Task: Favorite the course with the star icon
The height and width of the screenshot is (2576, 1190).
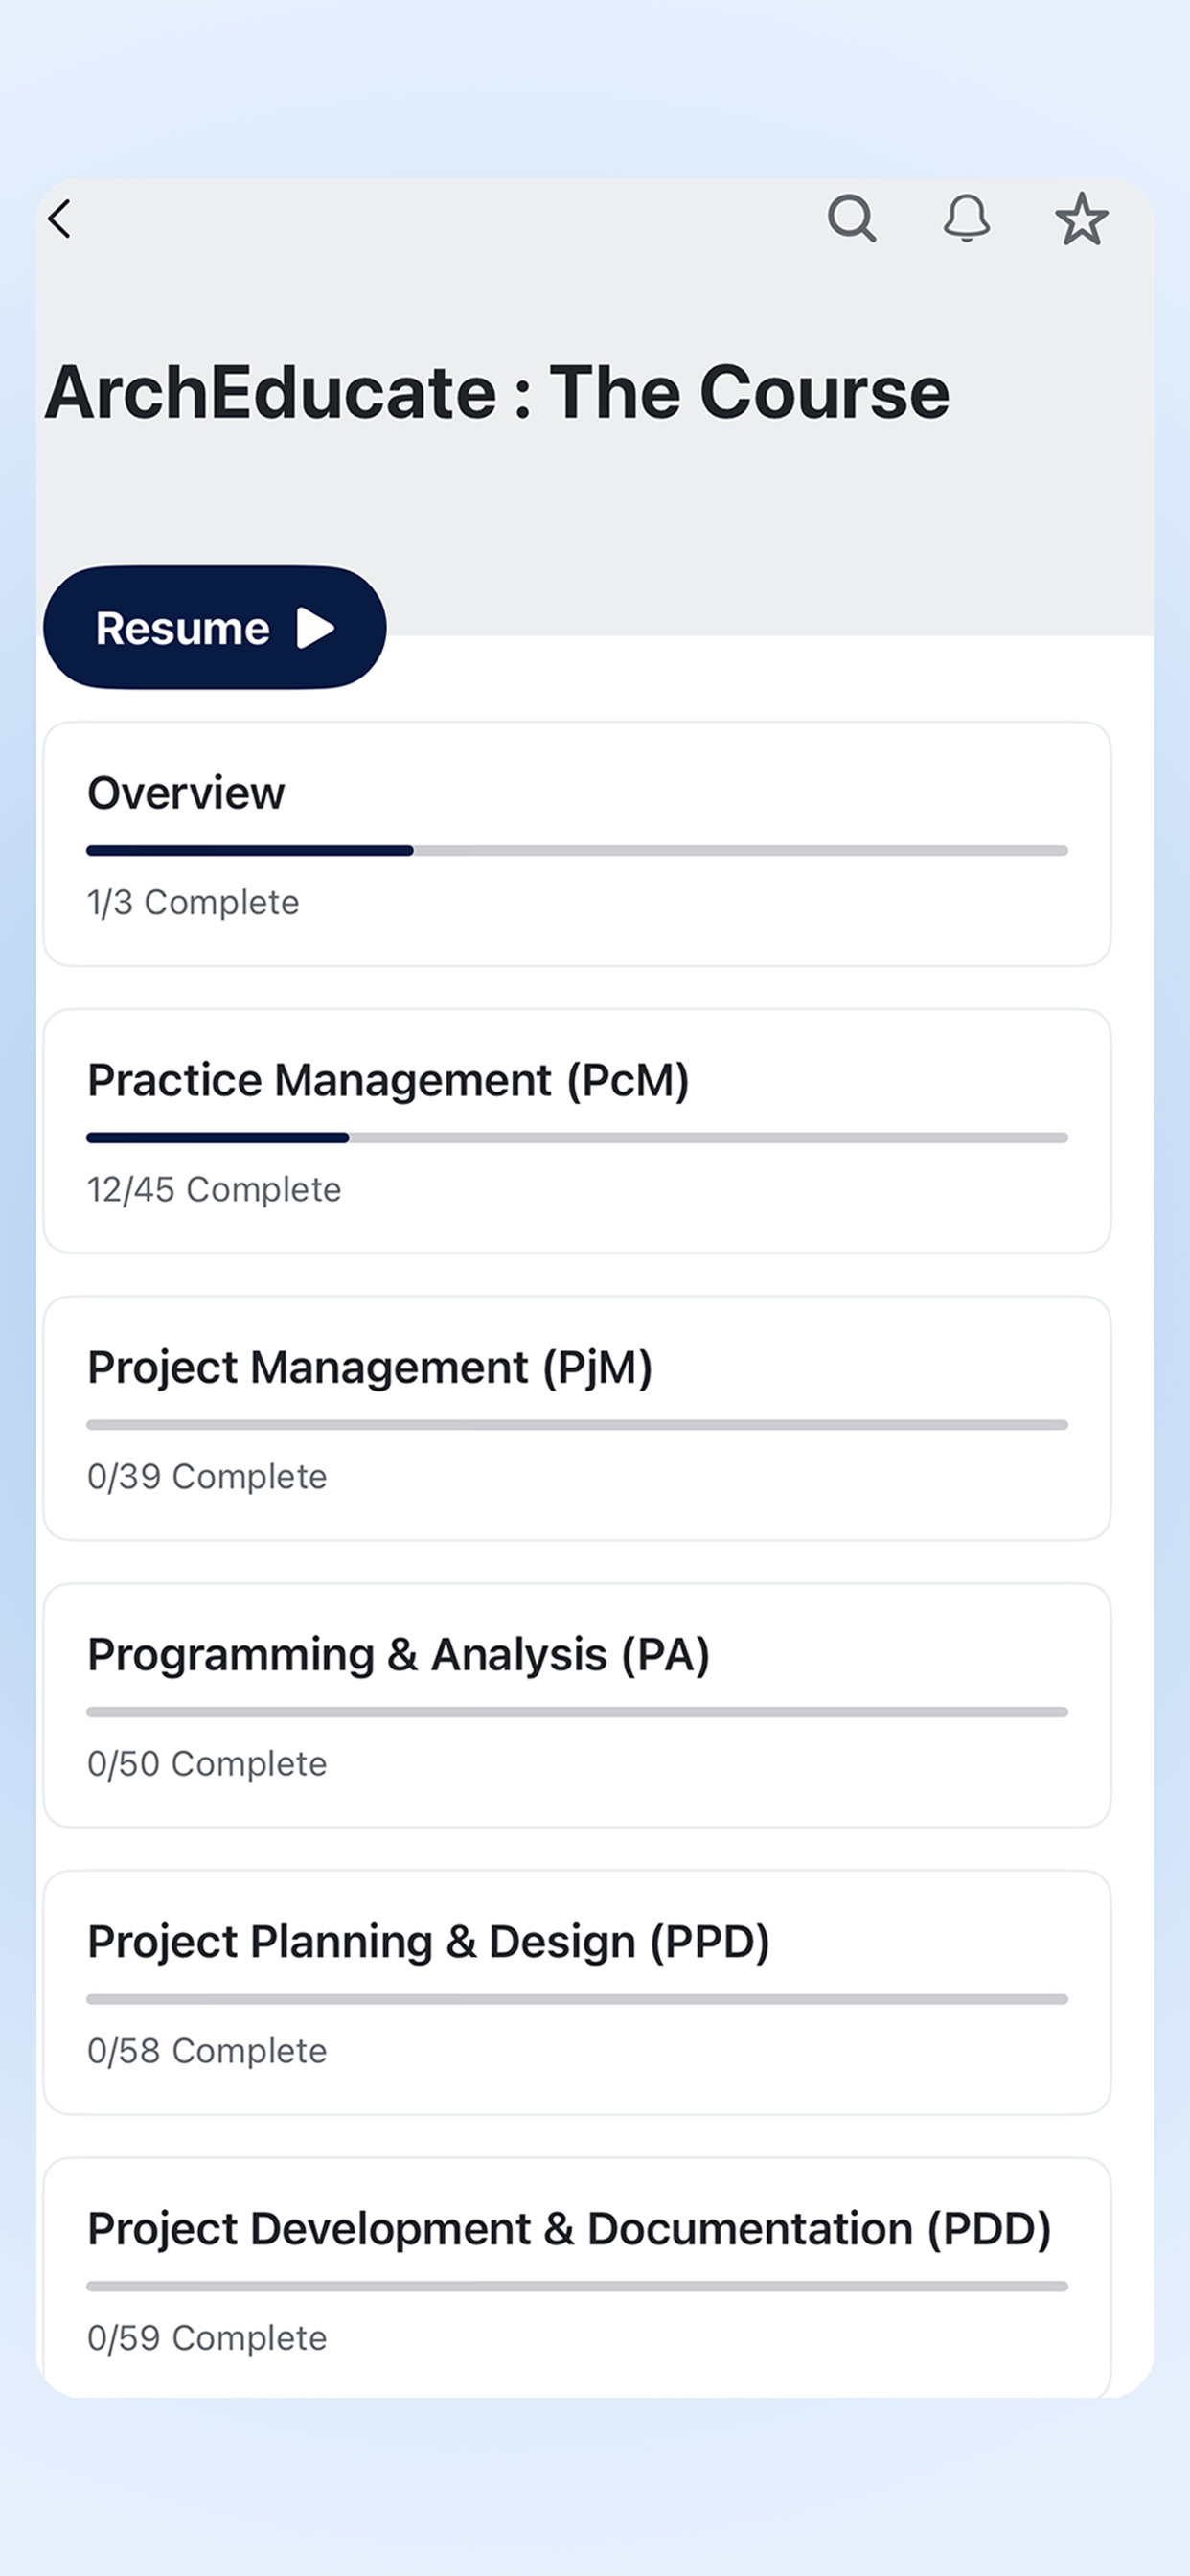Action: pos(1082,219)
